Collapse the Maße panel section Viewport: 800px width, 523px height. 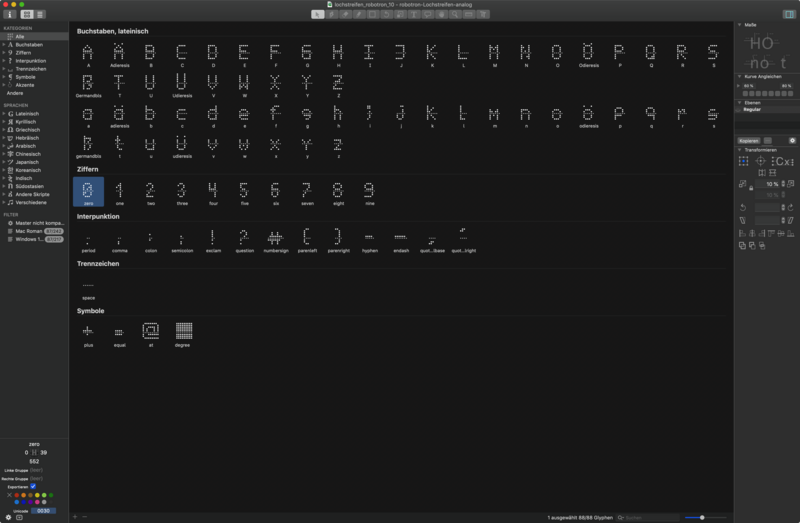pos(739,24)
